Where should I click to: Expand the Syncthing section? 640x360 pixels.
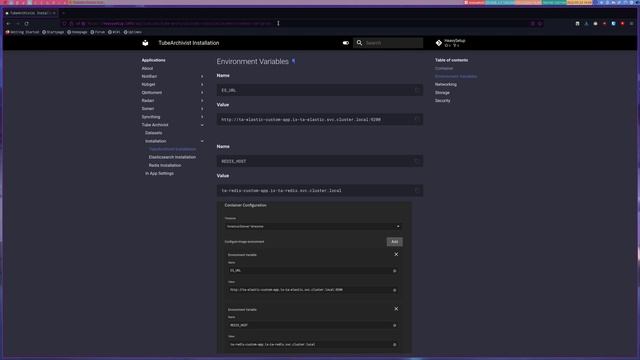[x=202, y=117]
